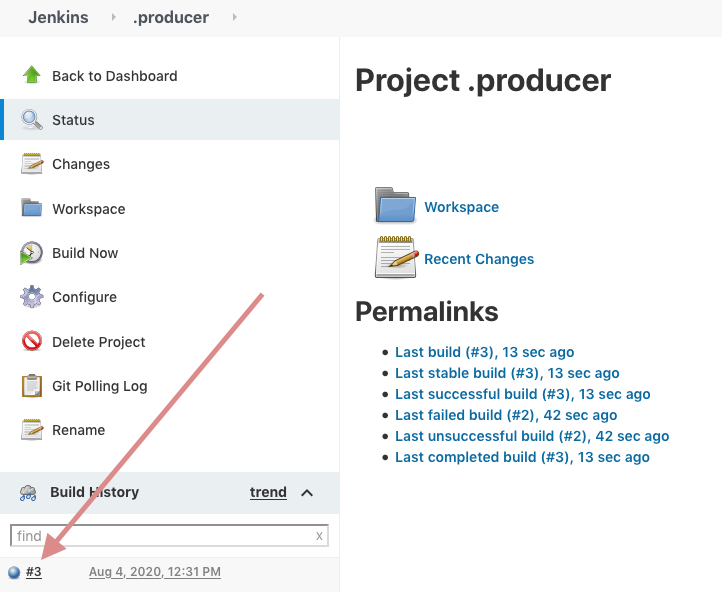The image size is (722, 592).
Task: Open Last unsuccessful build (#2) permalink
Action: point(532,436)
